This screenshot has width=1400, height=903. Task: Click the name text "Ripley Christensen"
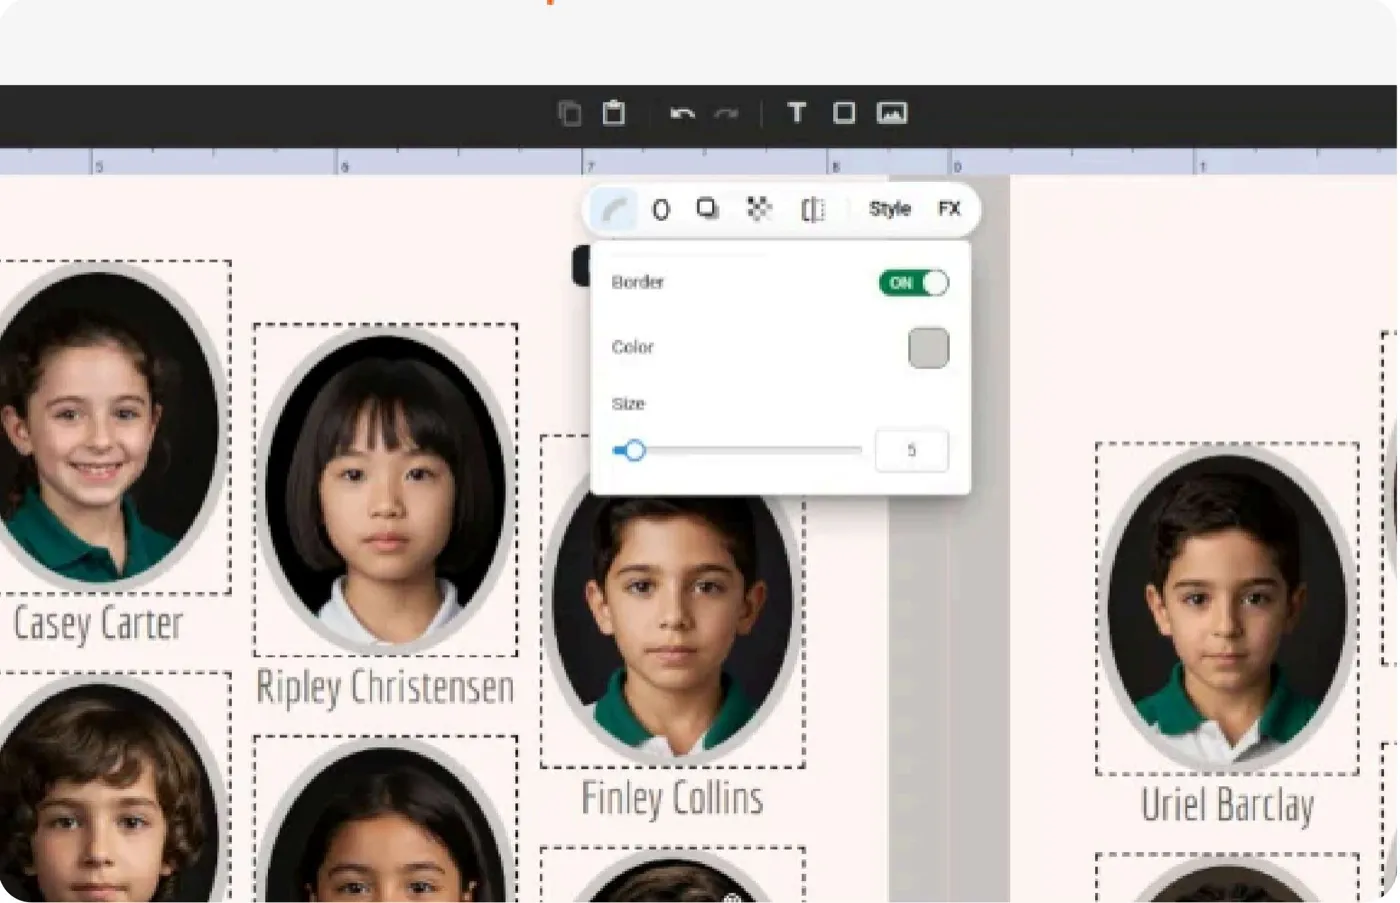(x=385, y=688)
